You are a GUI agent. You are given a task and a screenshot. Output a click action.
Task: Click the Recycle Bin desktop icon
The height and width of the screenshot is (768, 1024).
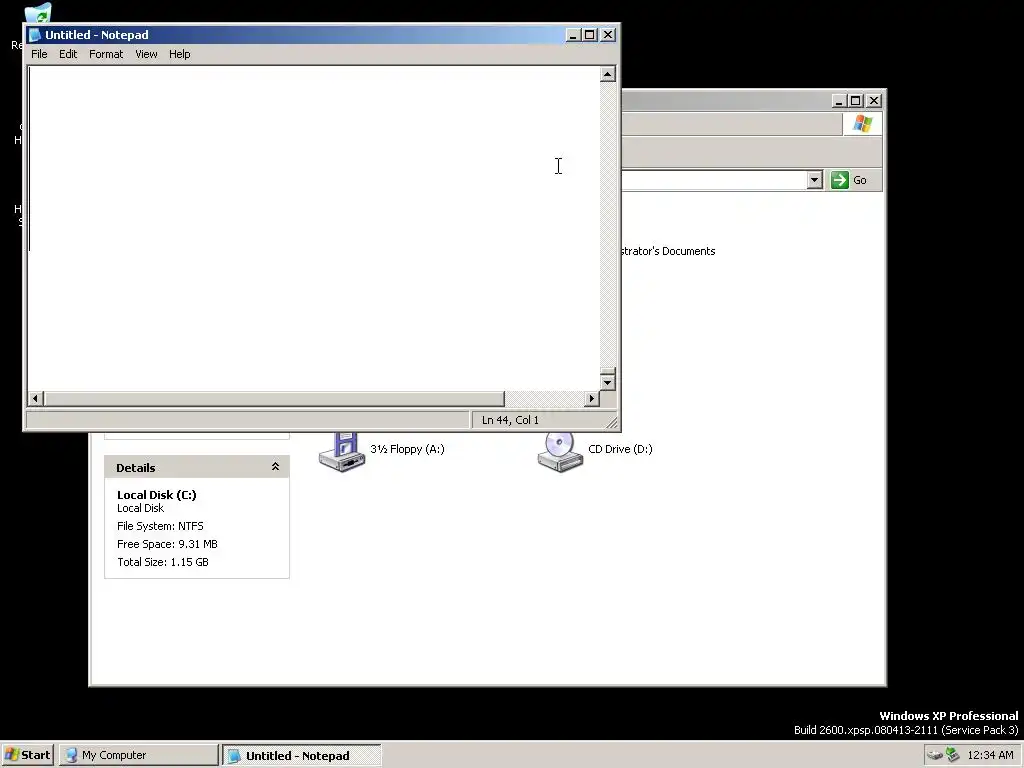pyautogui.click(x=38, y=13)
